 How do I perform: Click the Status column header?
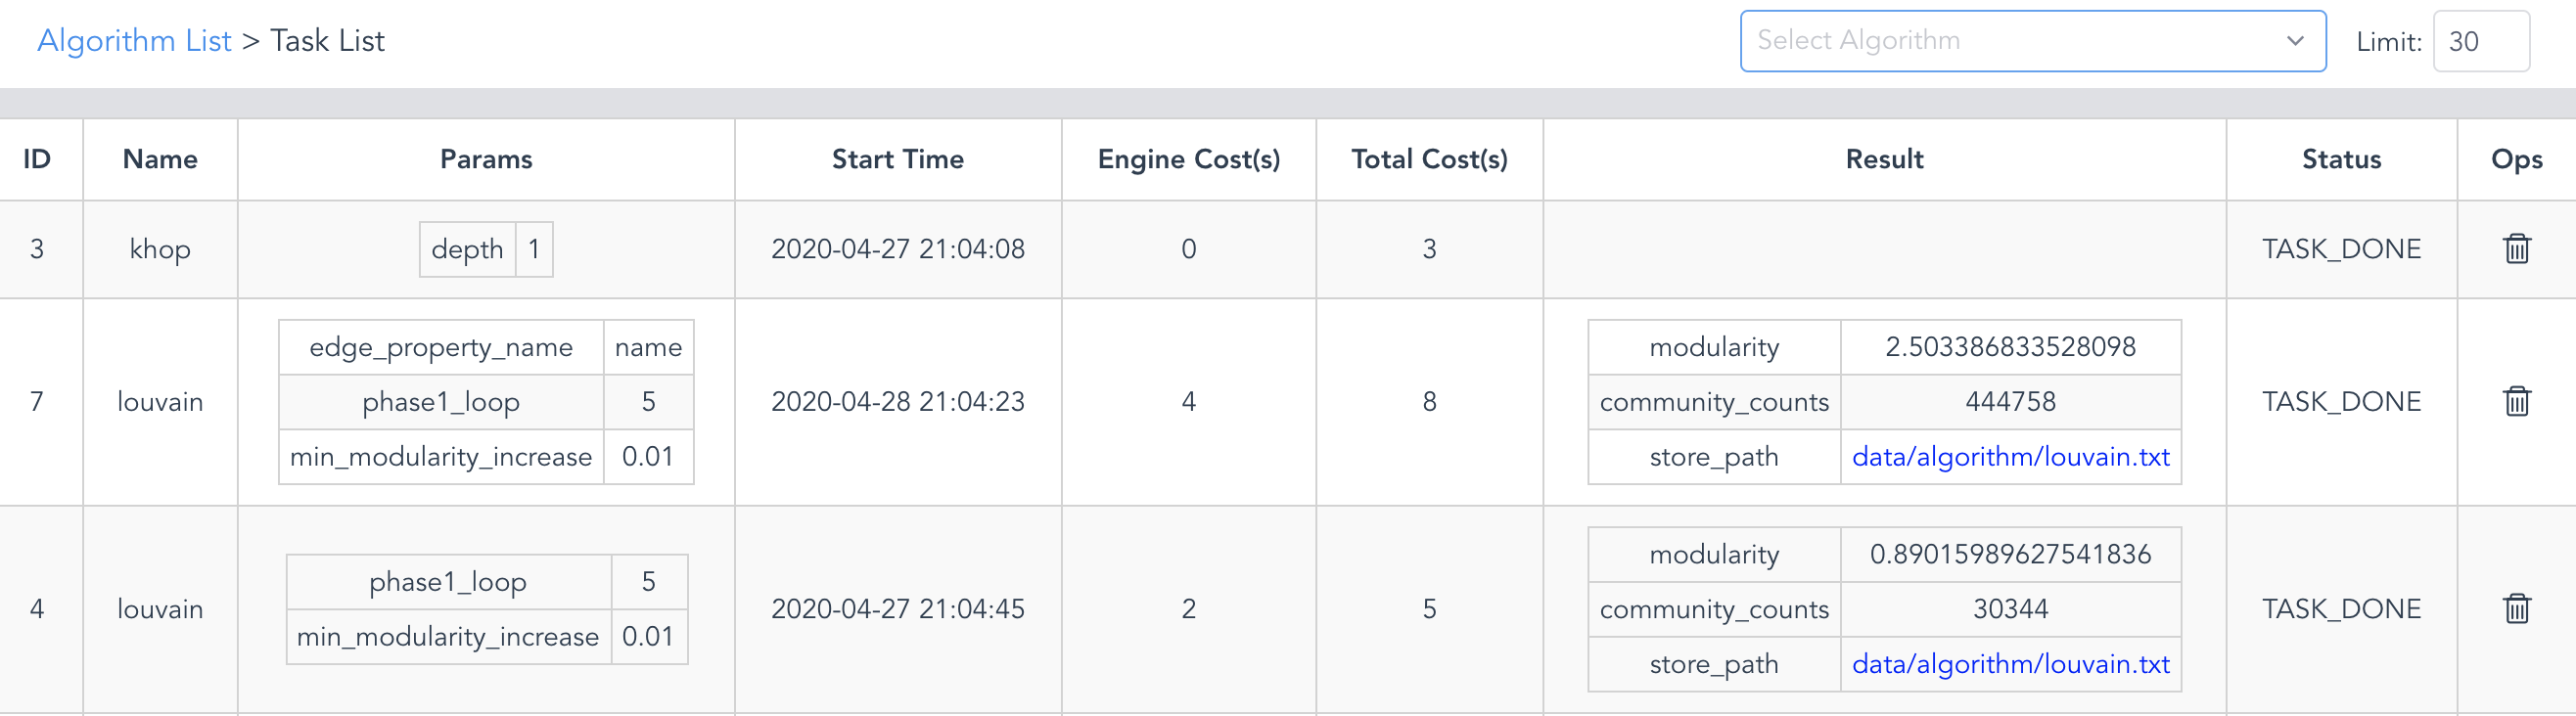point(2341,159)
